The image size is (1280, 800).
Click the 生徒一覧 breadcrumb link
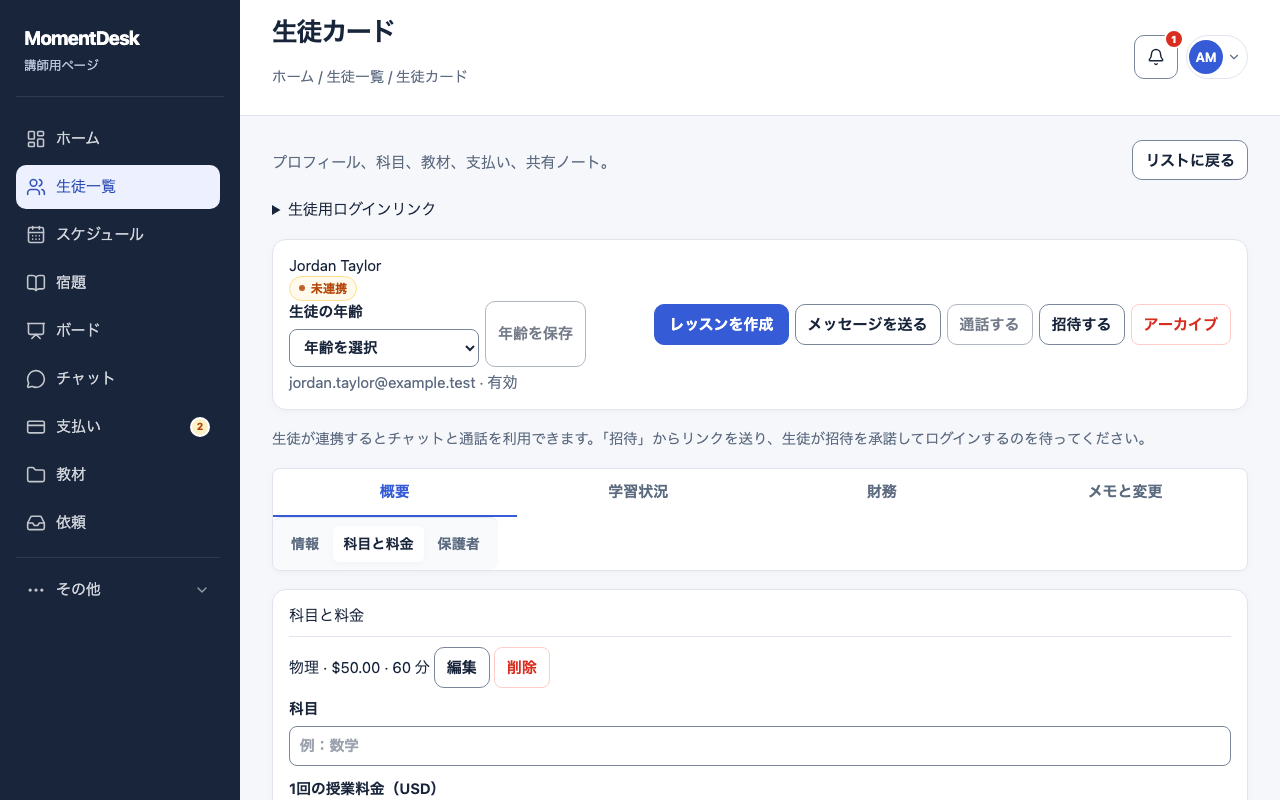pos(355,76)
